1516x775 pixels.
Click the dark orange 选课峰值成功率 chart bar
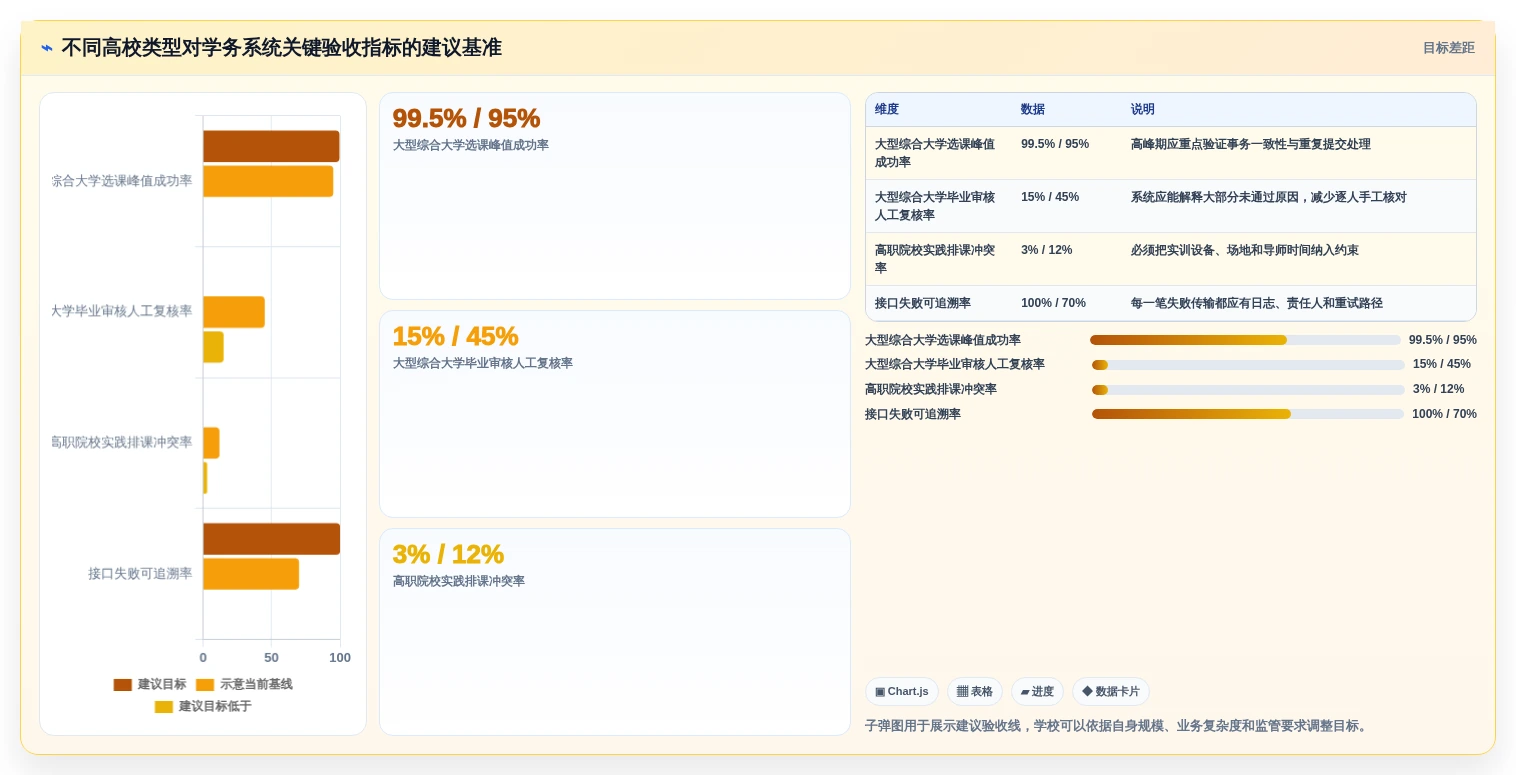pyautogui.click(x=271, y=146)
